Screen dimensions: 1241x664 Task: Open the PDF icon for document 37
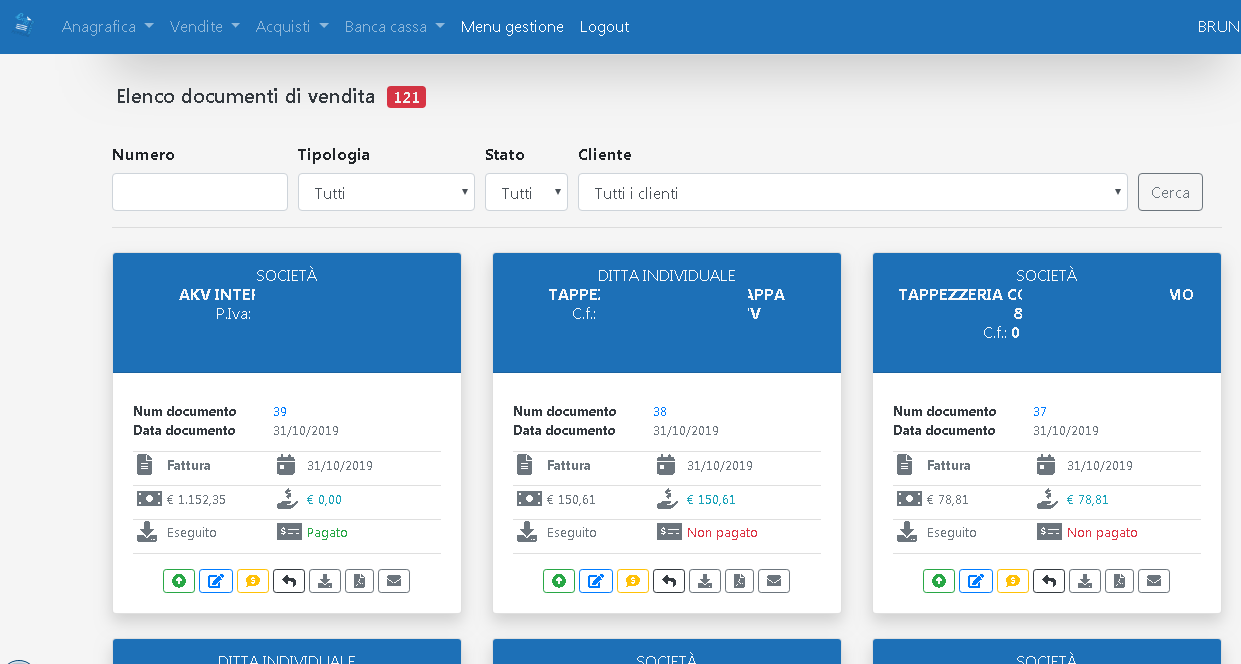(x=1119, y=581)
